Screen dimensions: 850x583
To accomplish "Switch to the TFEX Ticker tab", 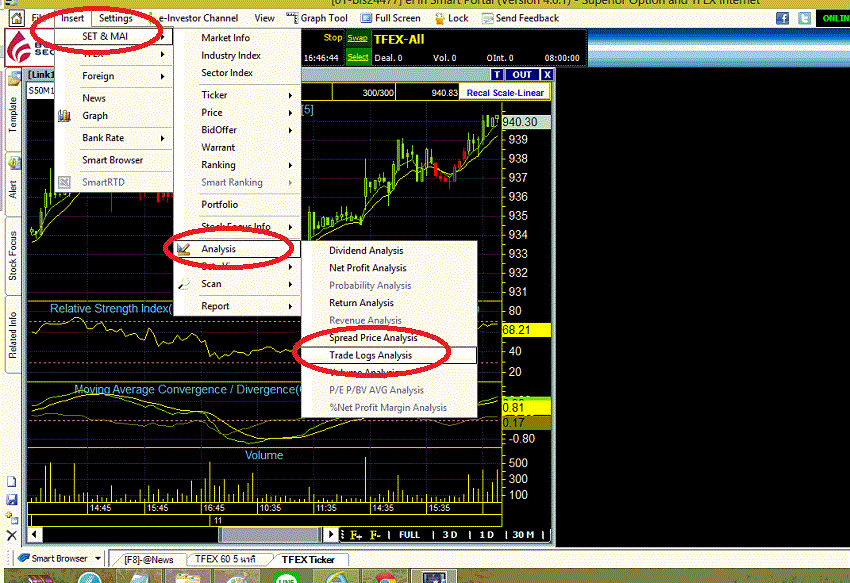I will [x=308, y=559].
